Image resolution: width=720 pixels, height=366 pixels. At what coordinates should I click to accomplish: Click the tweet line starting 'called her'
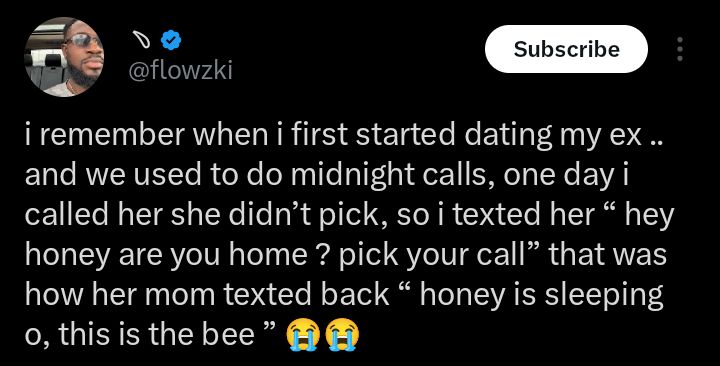point(349,215)
